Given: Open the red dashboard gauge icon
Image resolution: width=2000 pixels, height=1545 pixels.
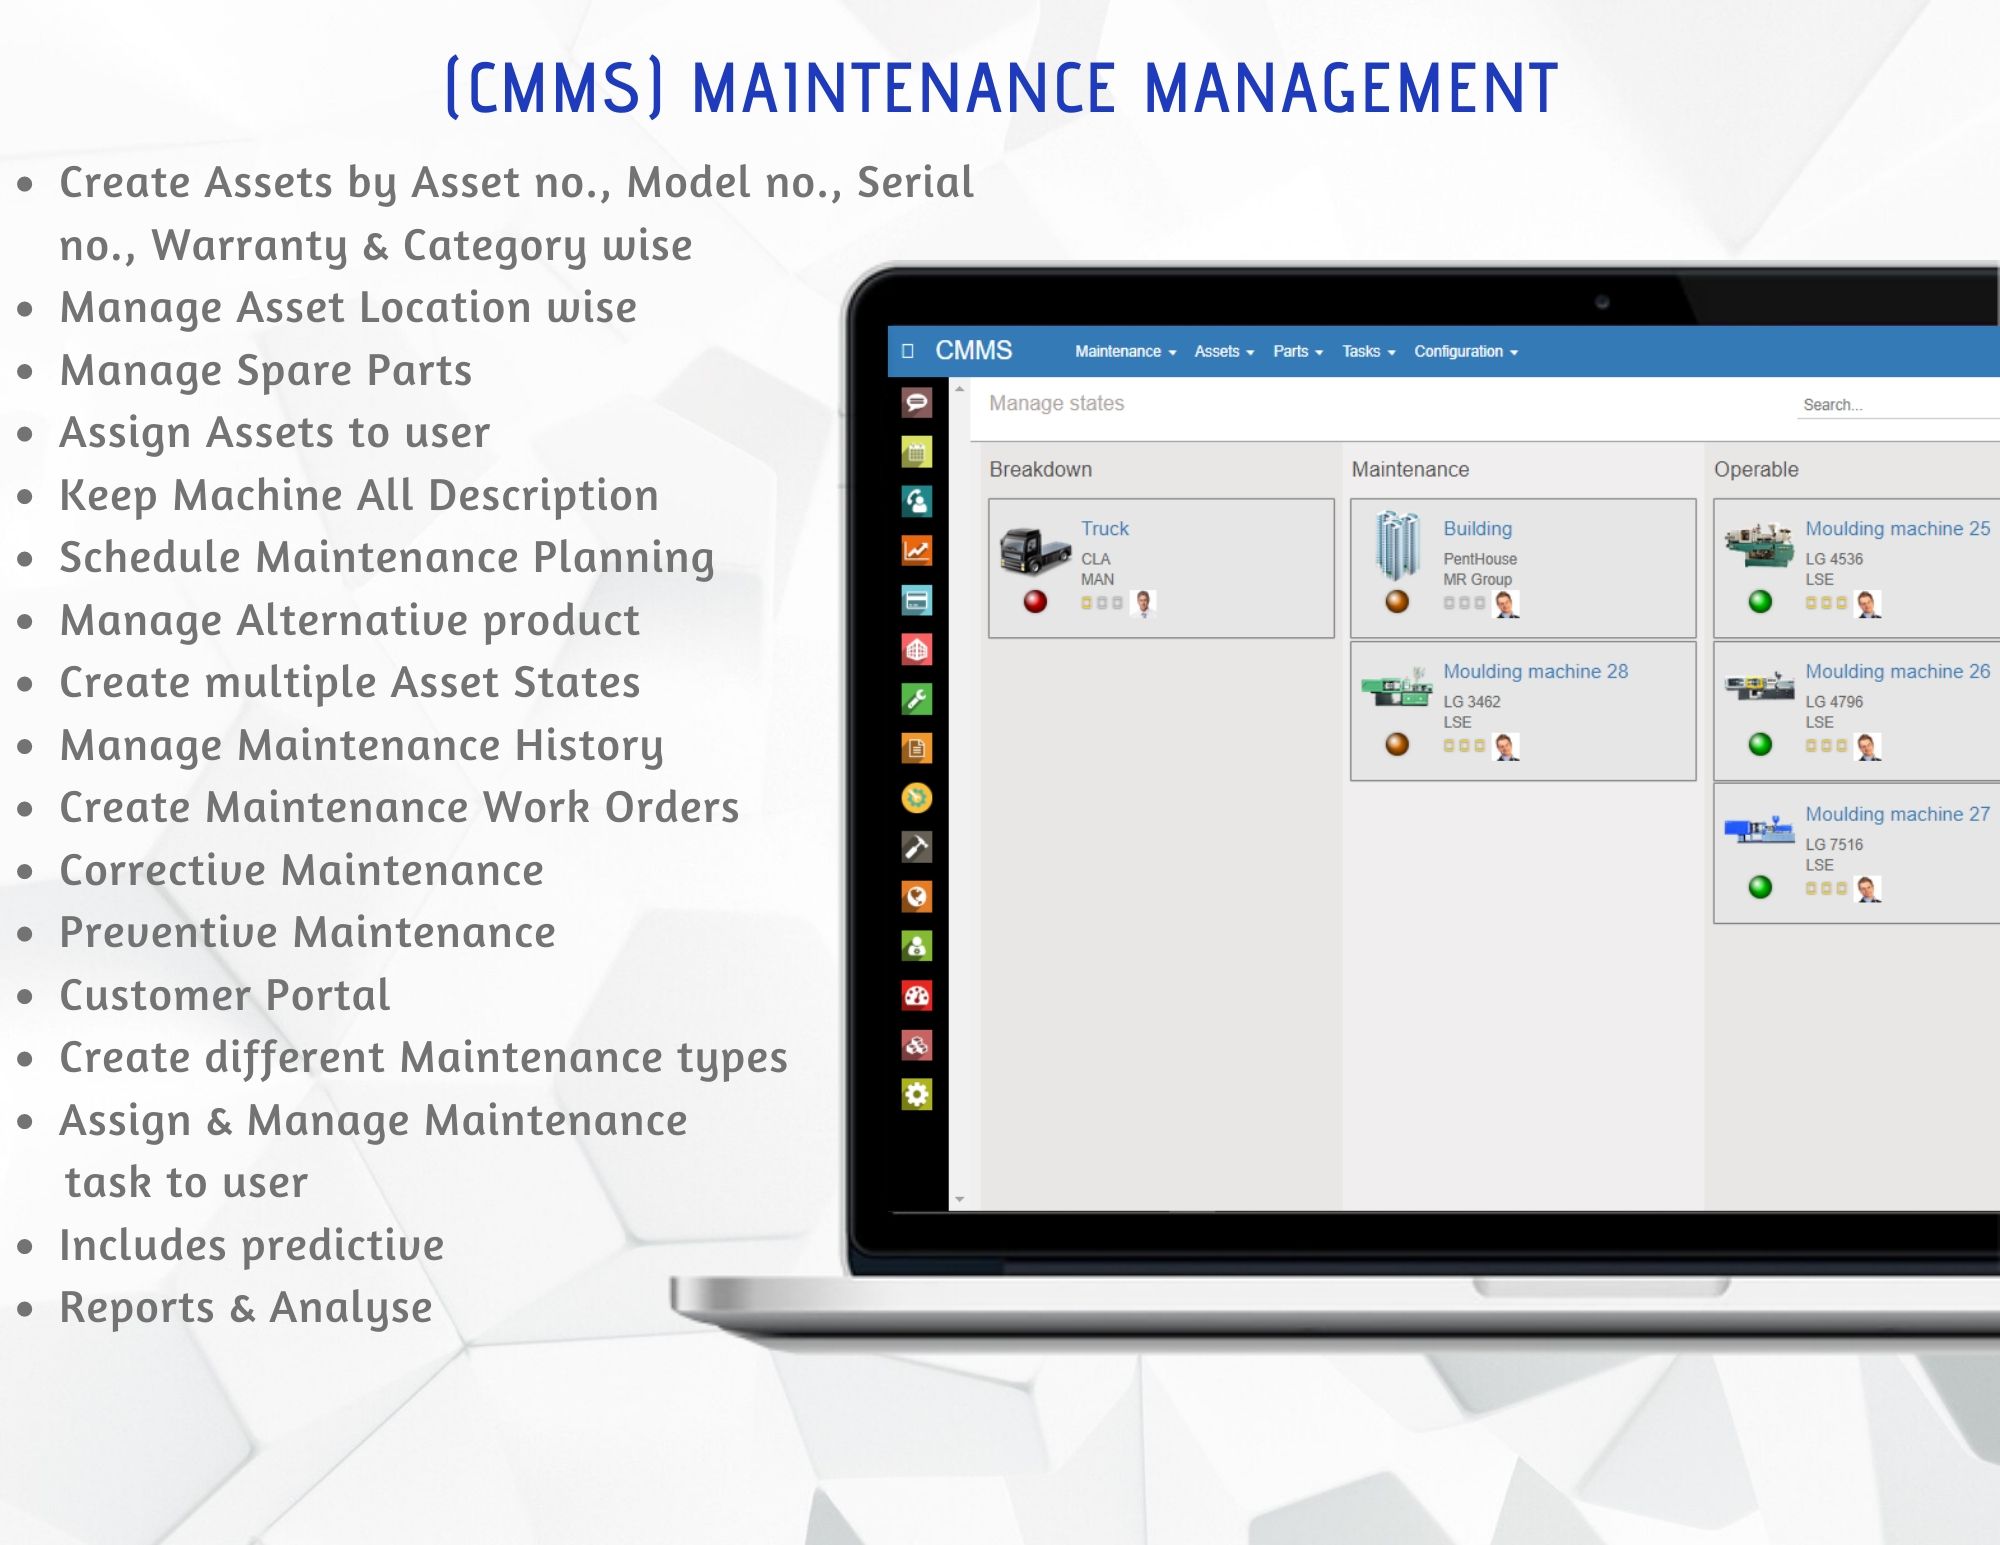Looking at the screenshot, I should coord(916,995).
